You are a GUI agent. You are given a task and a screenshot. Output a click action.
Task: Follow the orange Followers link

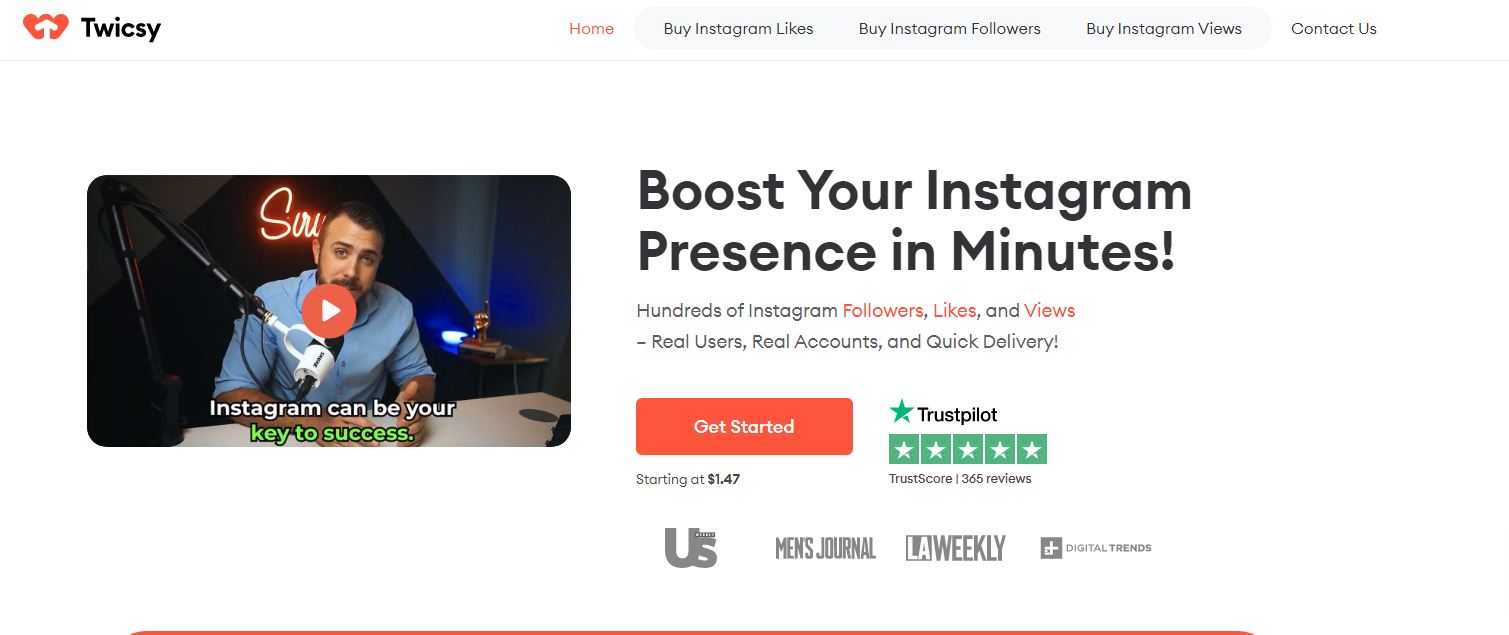[x=882, y=310]
